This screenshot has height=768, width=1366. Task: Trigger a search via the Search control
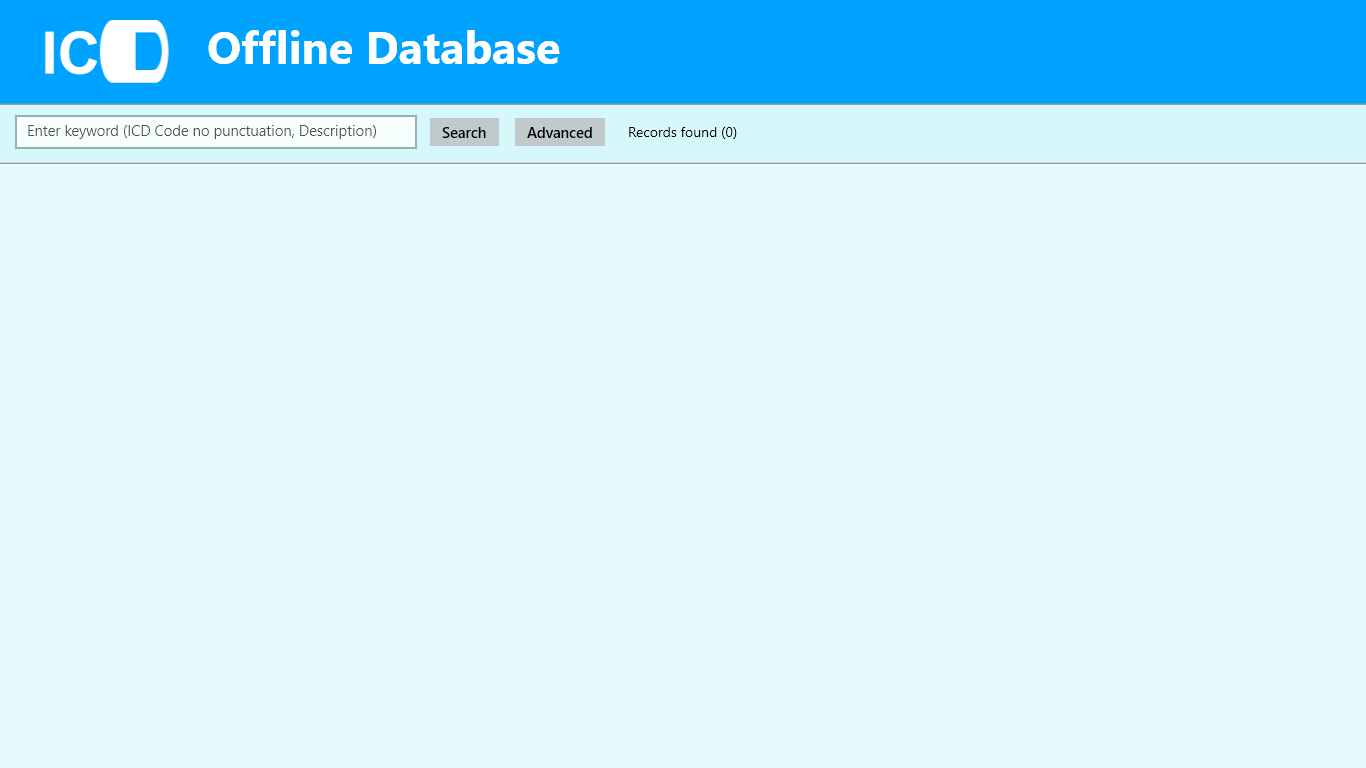(464, 131)
